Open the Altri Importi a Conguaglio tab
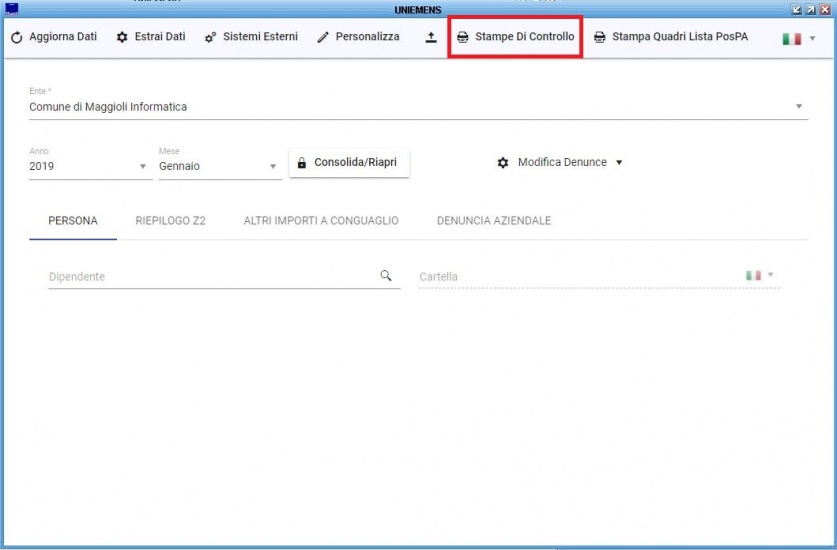This screenshot has width=837, height=550. click(321, 221)
